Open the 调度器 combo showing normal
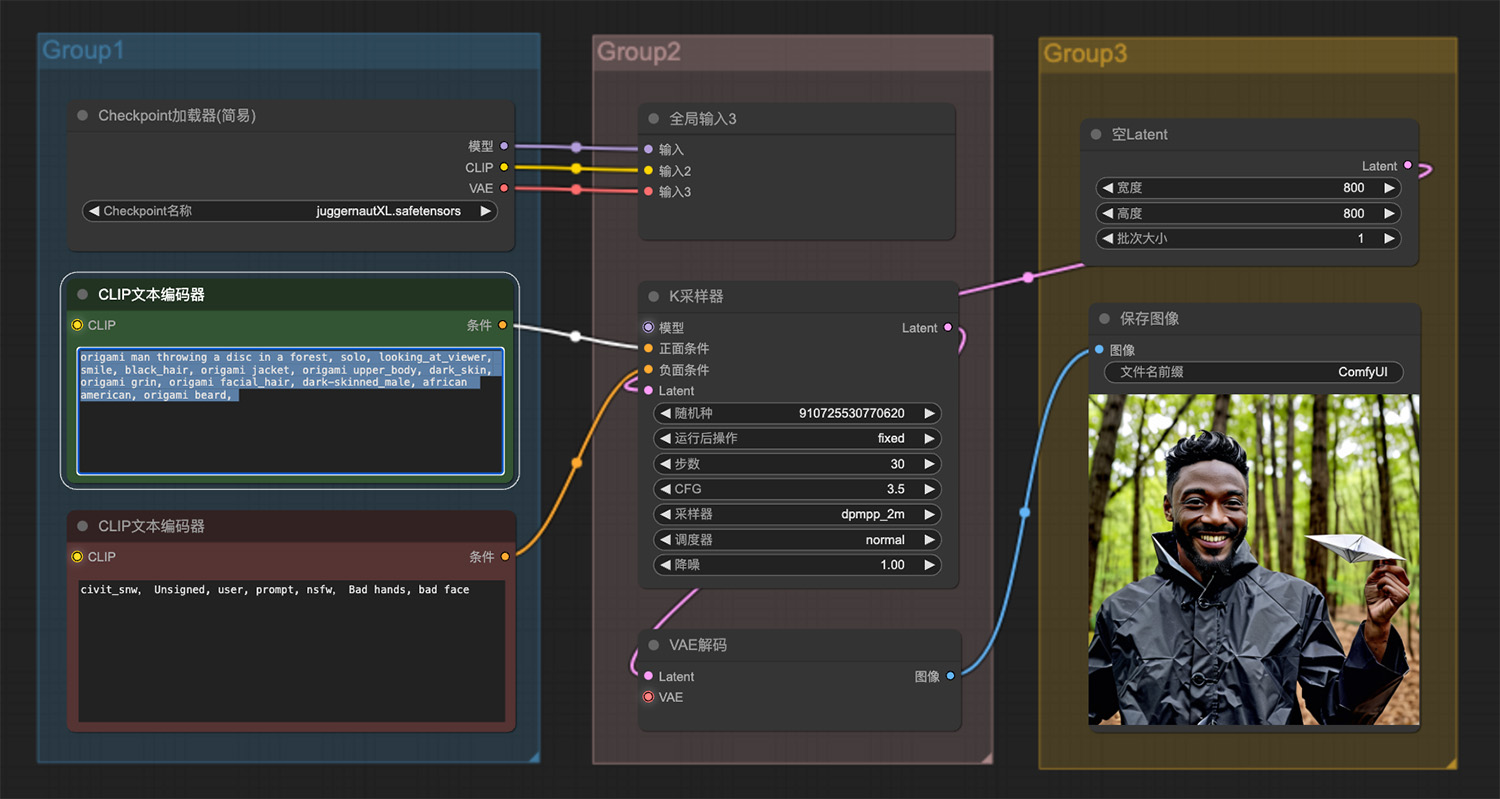 [798, 539]
